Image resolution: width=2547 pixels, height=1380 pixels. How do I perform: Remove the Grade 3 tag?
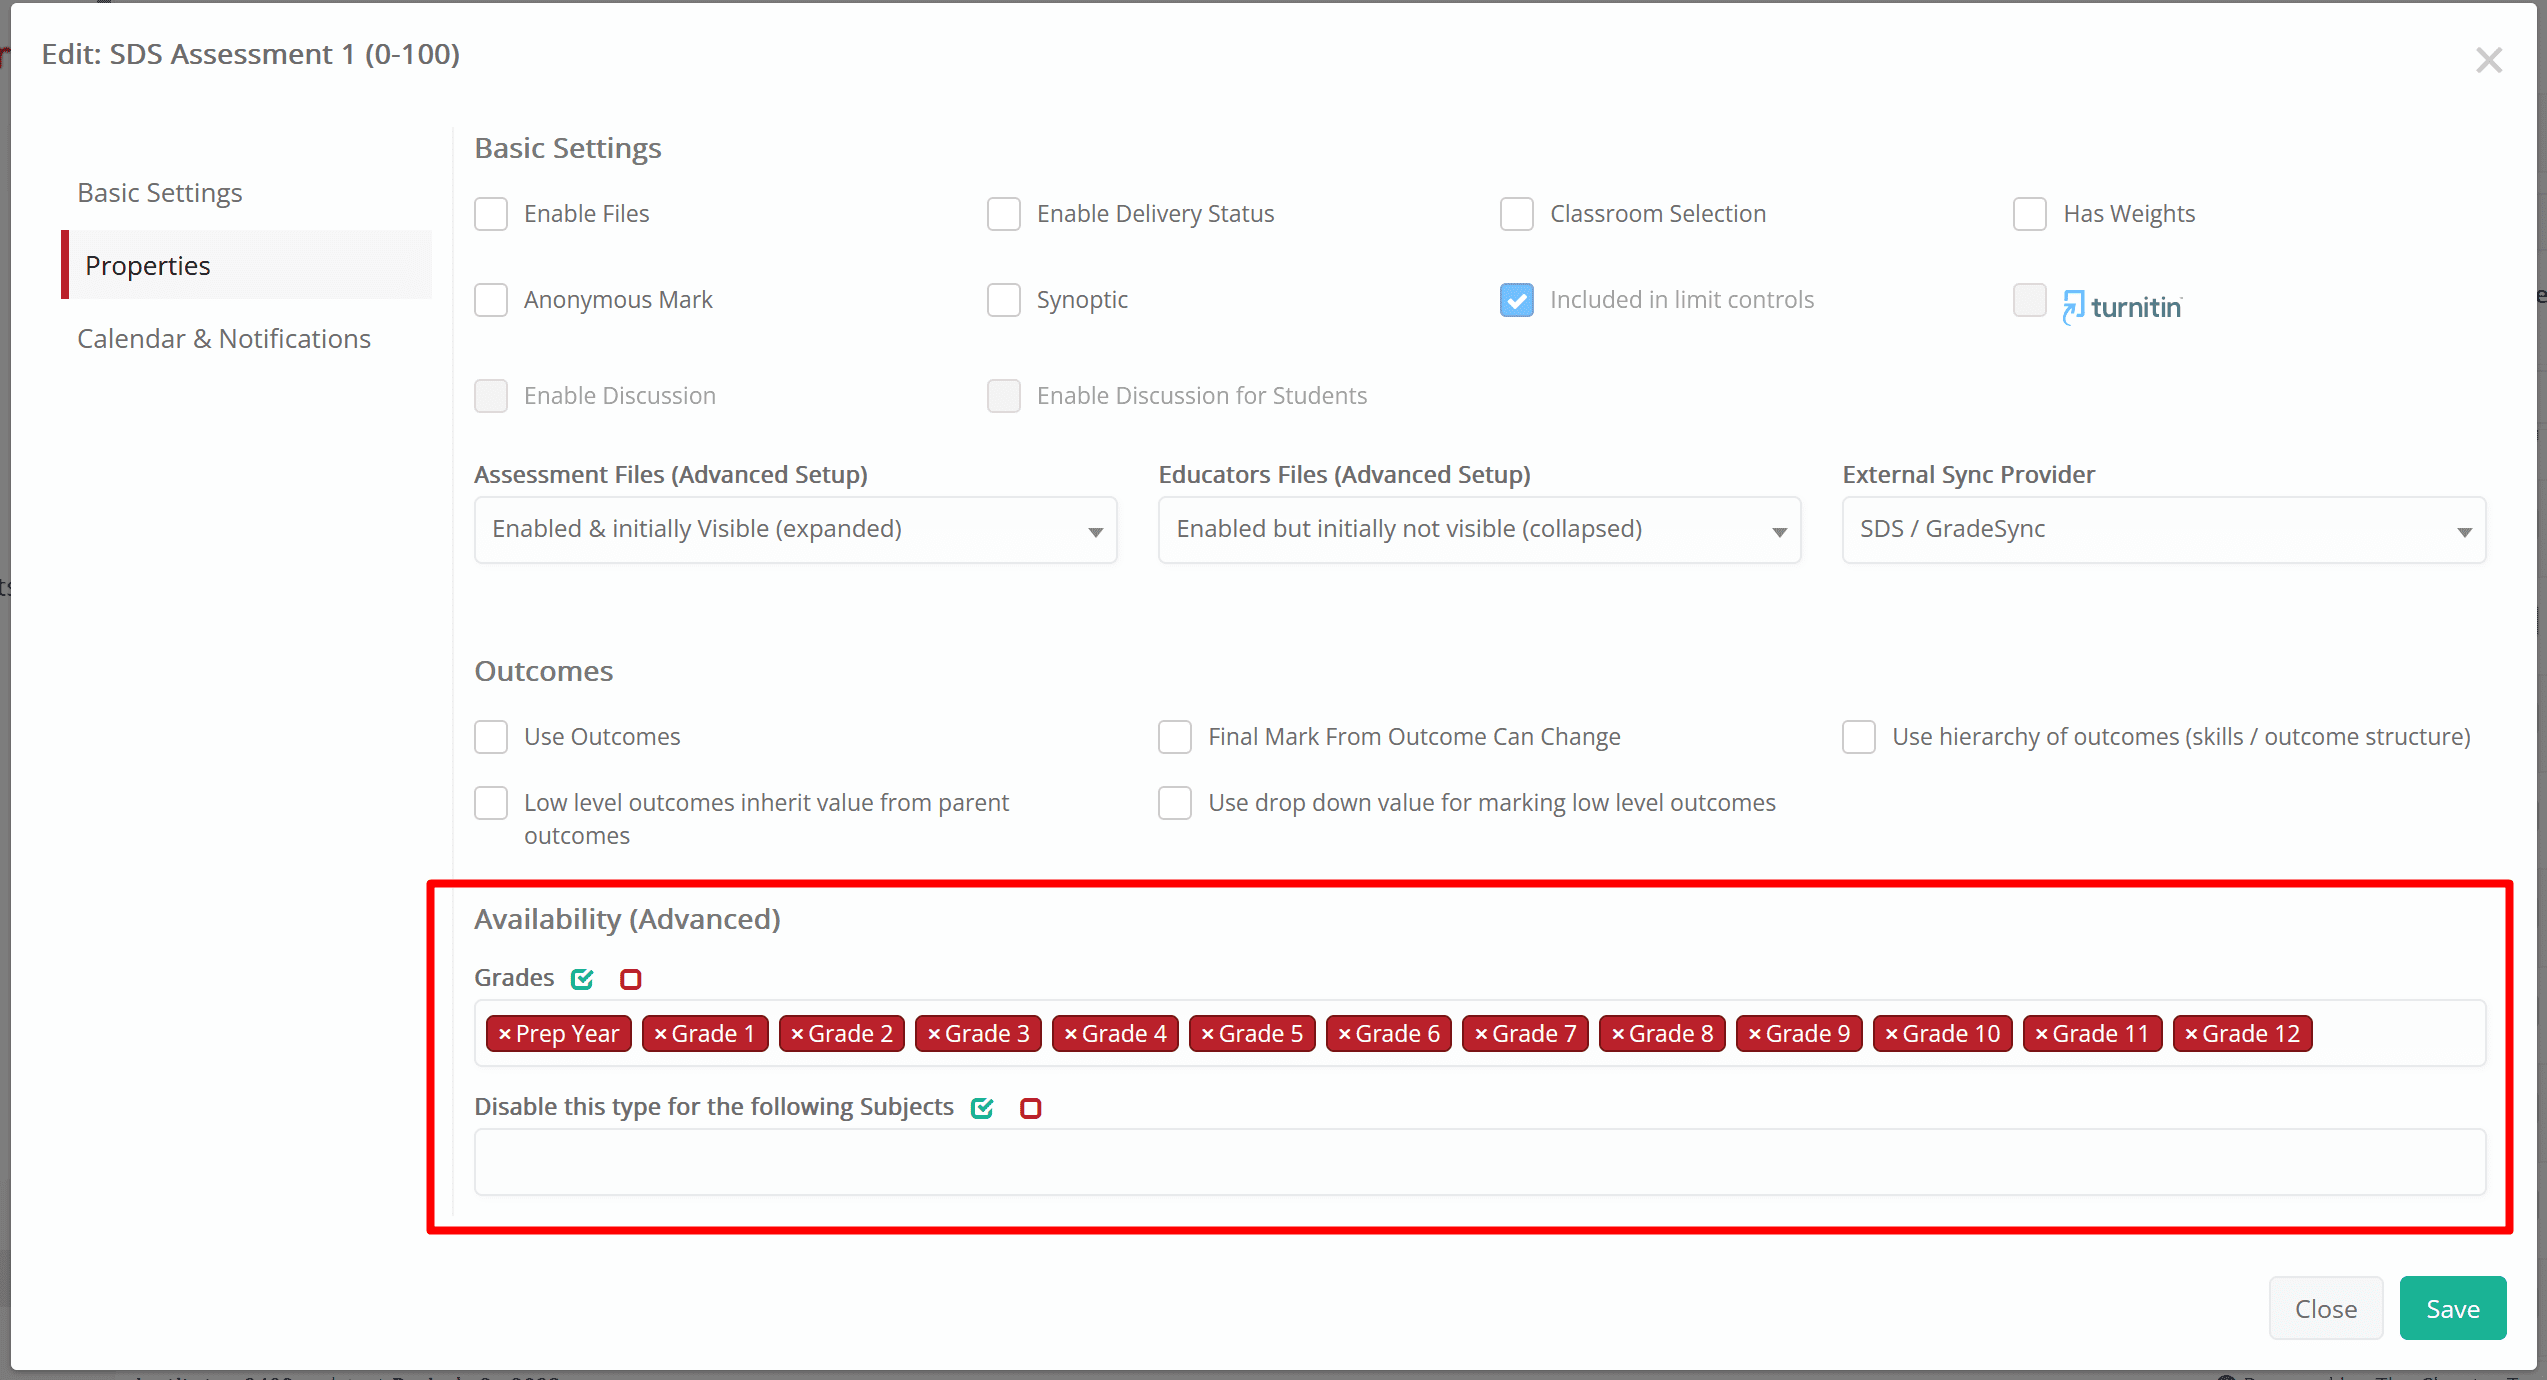[934, 1034]
